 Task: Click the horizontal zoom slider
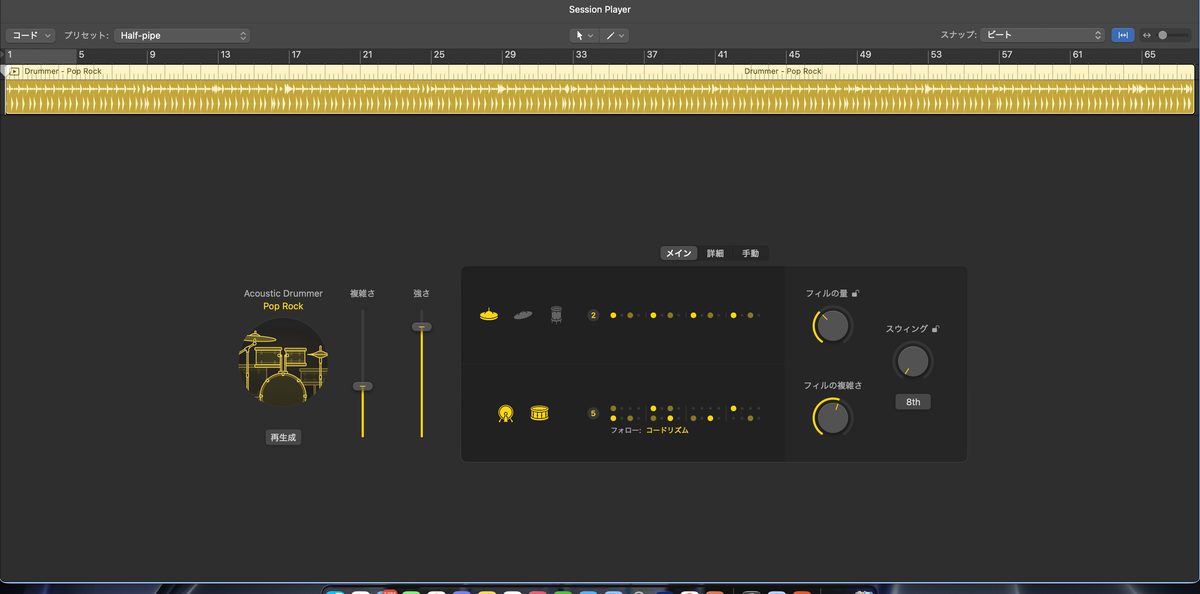[x=1175, y=35]
